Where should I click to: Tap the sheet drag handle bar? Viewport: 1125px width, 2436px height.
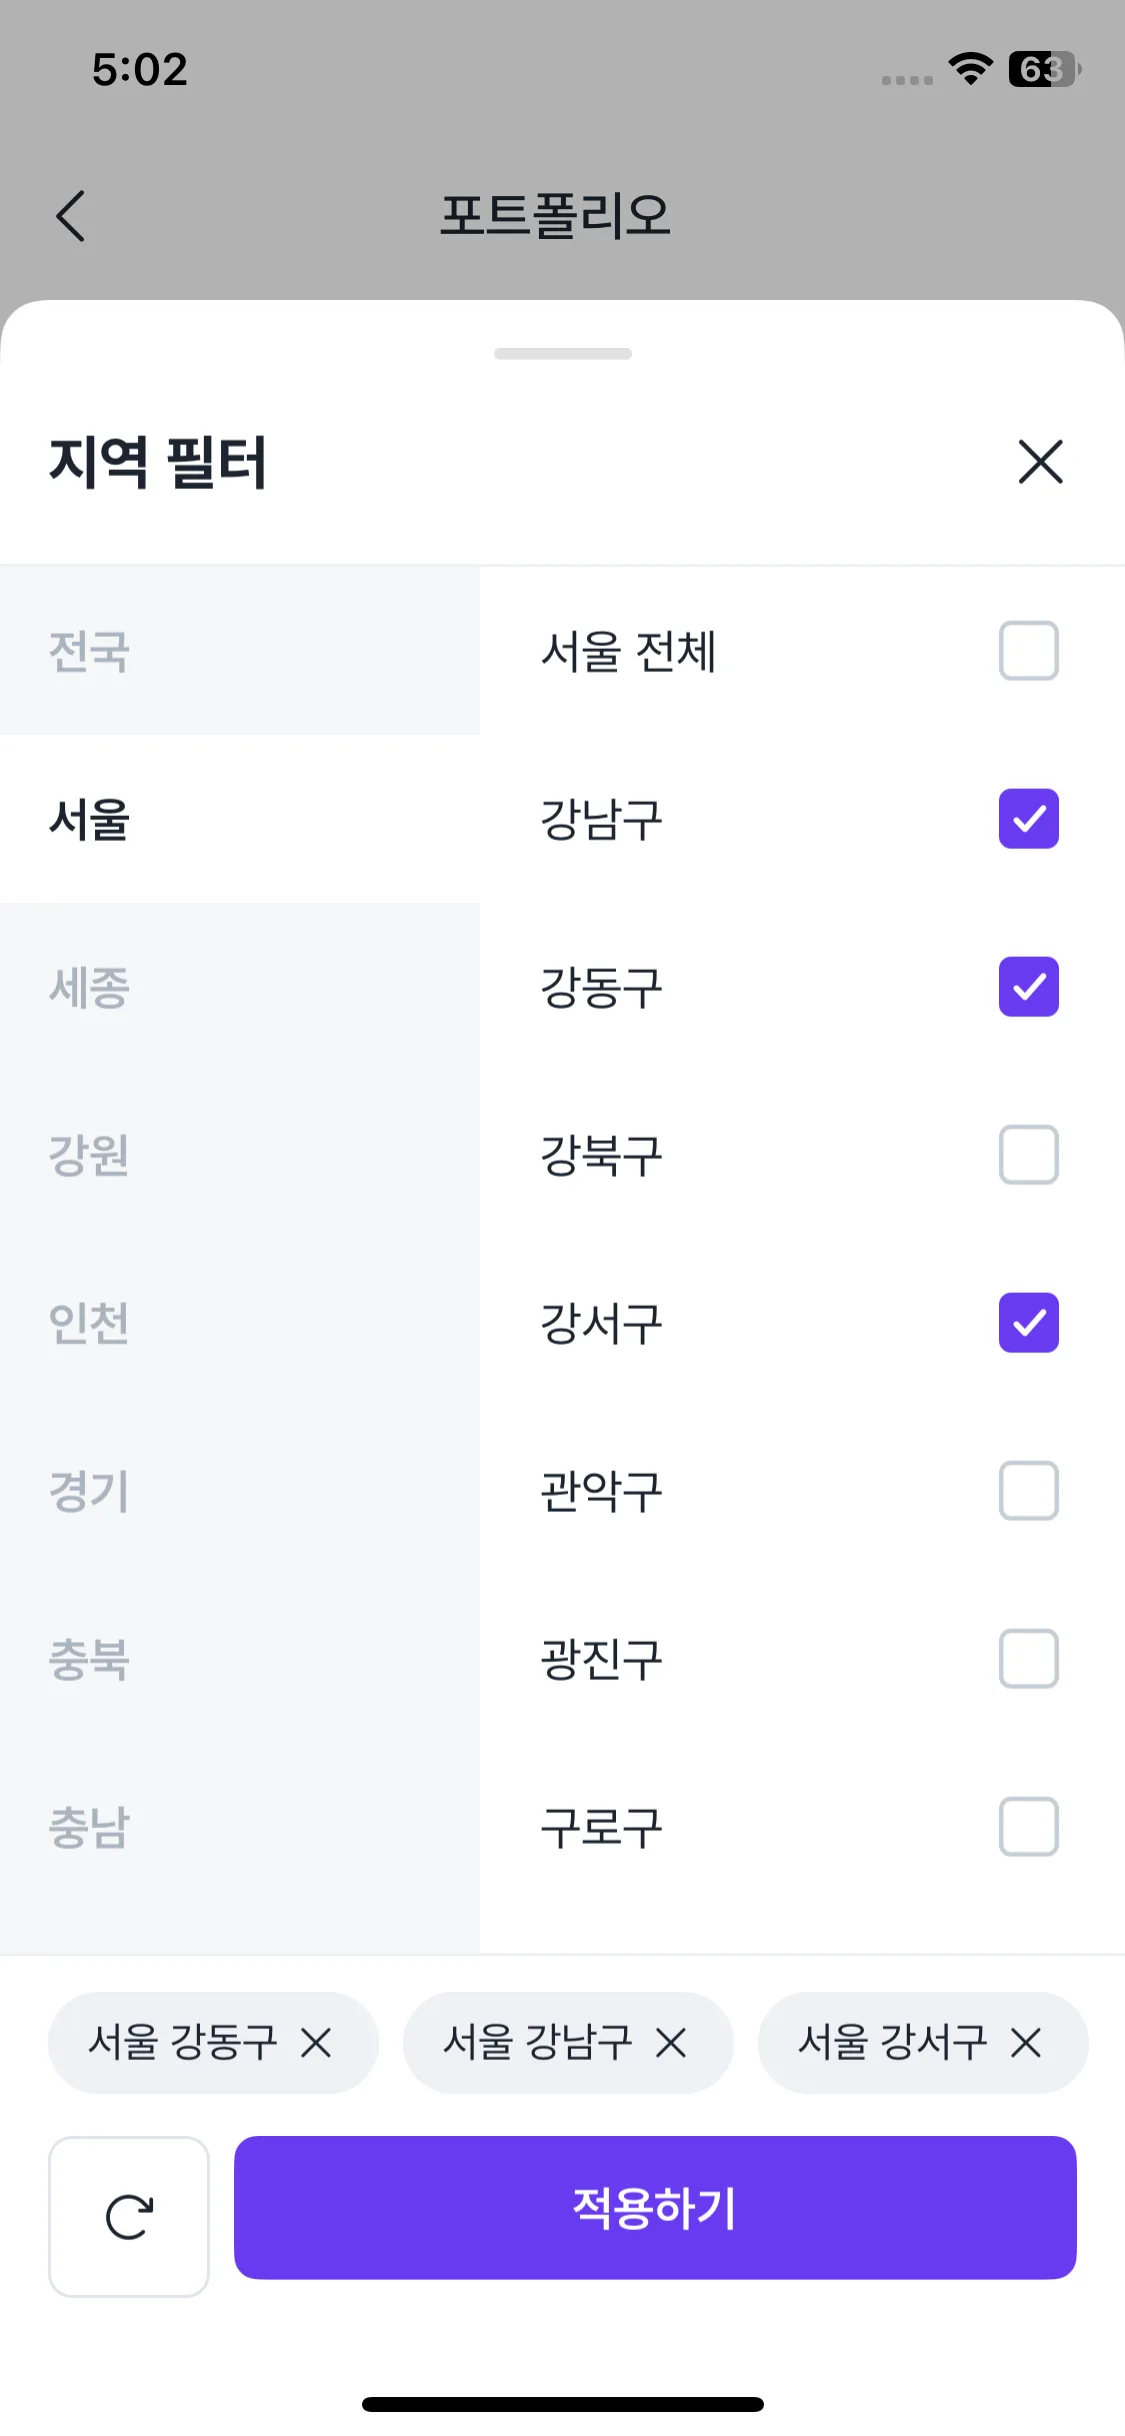point(563,354)
